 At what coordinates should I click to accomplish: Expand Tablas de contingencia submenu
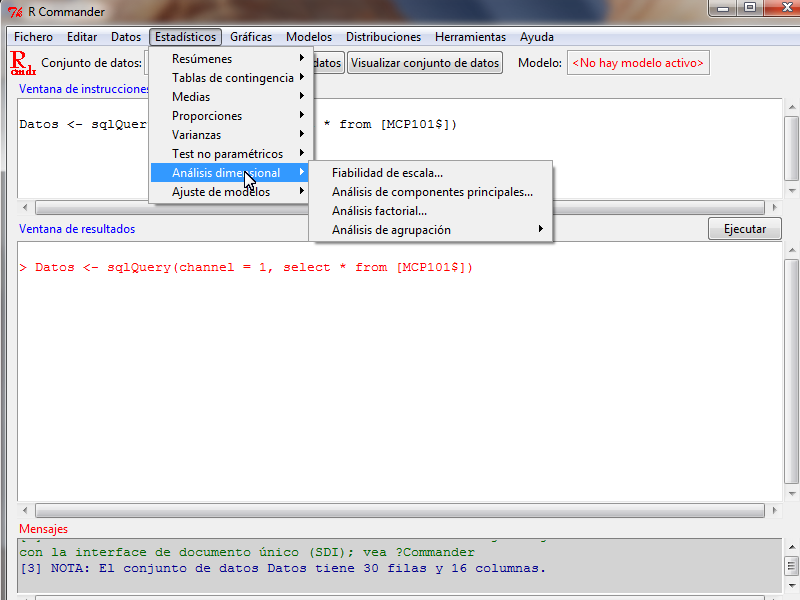232,78
